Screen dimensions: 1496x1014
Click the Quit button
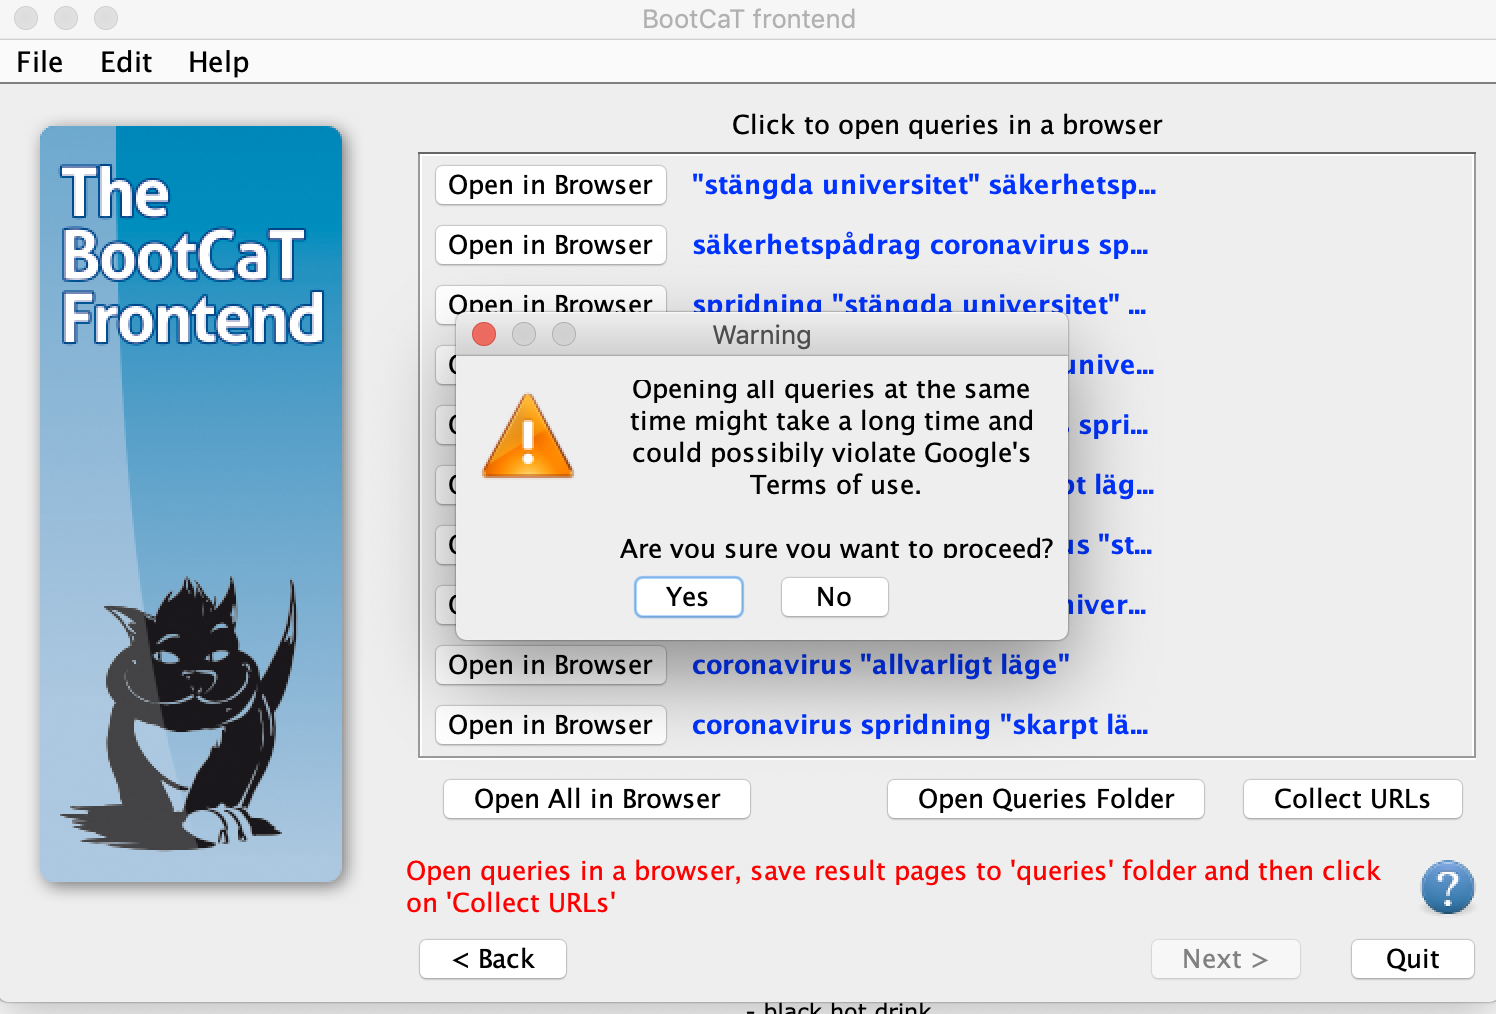coord(1412,959)
